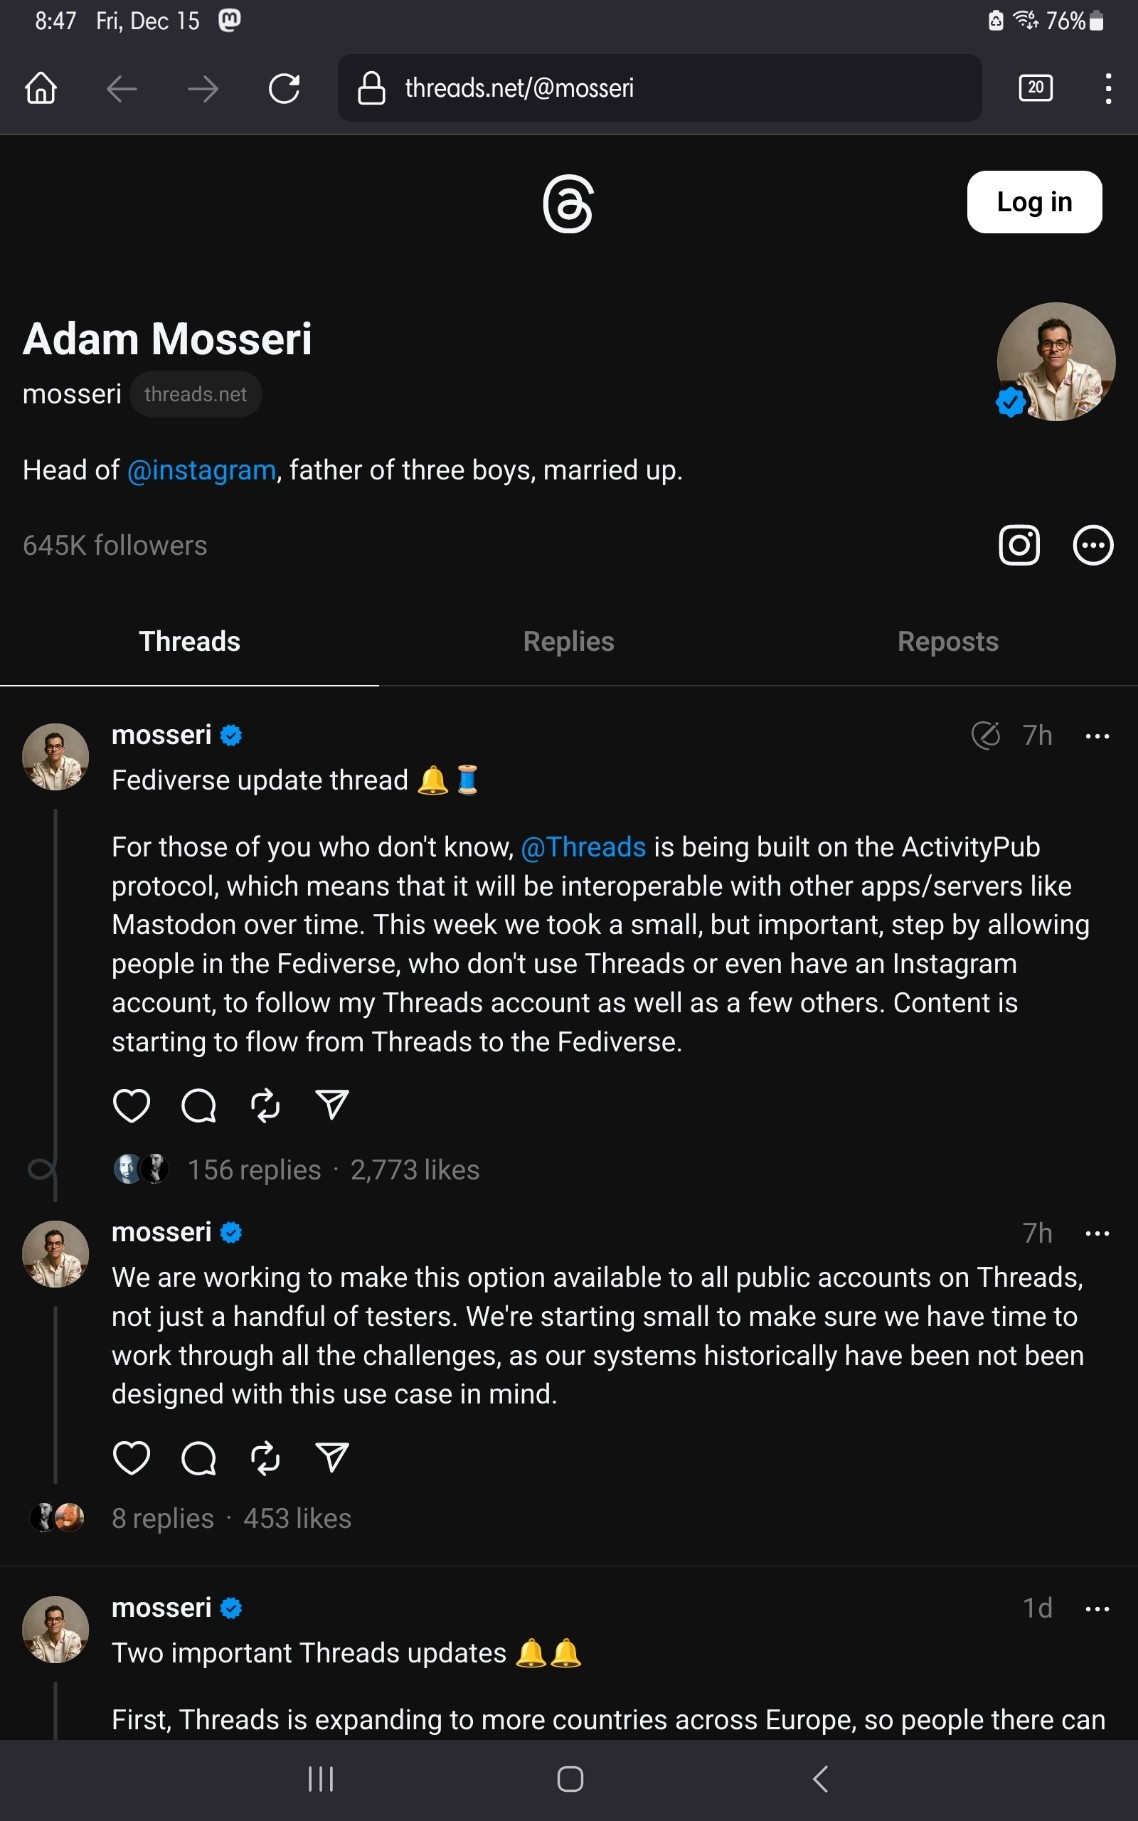Like the Fediverse update thread post
Screen dimensions: 1138x1821
pyautogui.click(x=131, y=1105)
